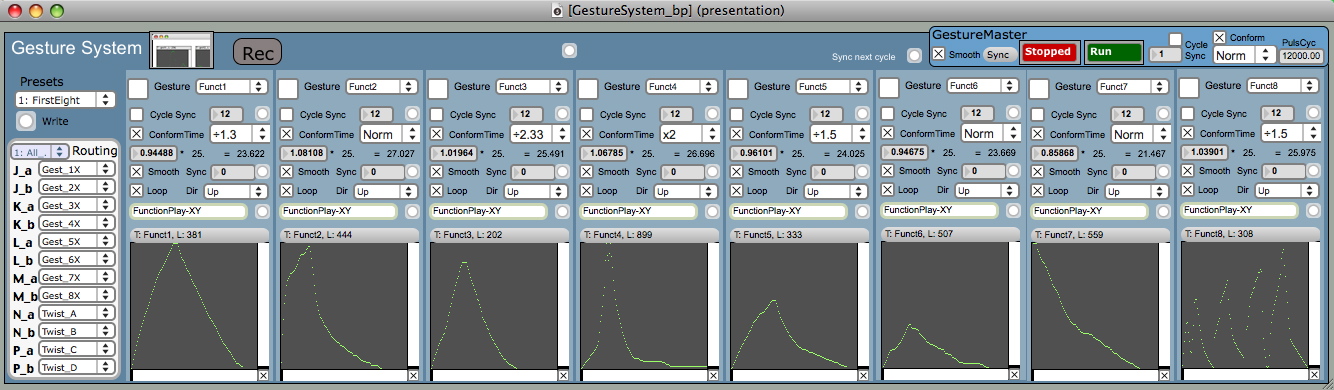Trigger the round button on Funct1's Cycle Sync row
Image resolution: width=1334 pixels, height=390 pixels.
[x=262, y=115]
